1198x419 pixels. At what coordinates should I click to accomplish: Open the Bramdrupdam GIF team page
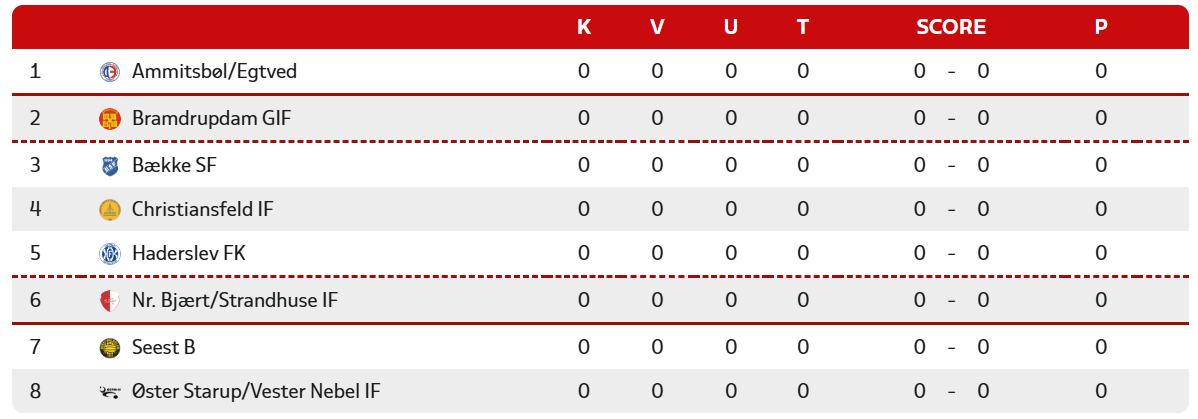(x=212, y=119)
